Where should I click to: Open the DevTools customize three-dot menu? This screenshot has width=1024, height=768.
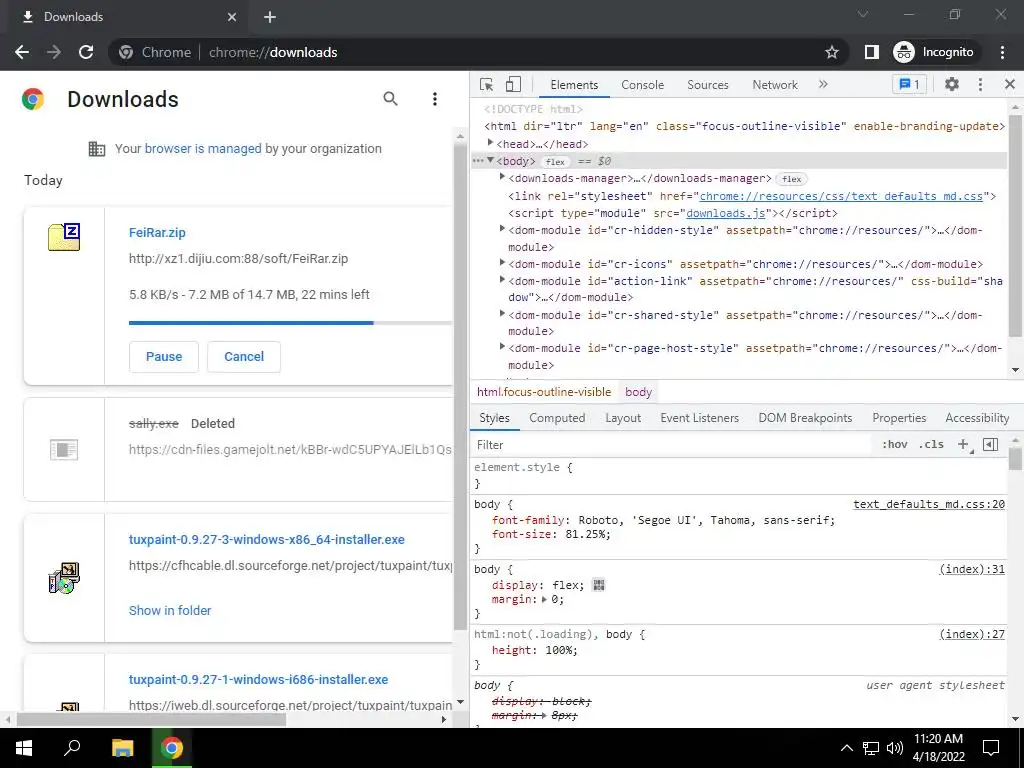[x=980, y=84]
